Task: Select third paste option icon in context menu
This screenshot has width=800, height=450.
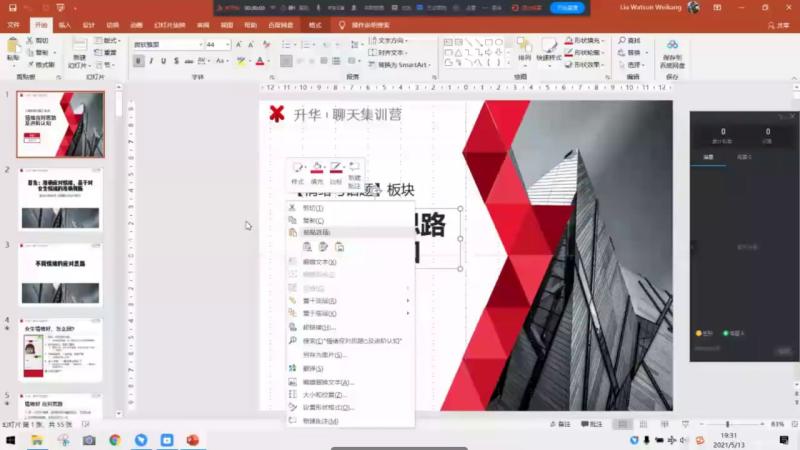Action: (340, 247)
